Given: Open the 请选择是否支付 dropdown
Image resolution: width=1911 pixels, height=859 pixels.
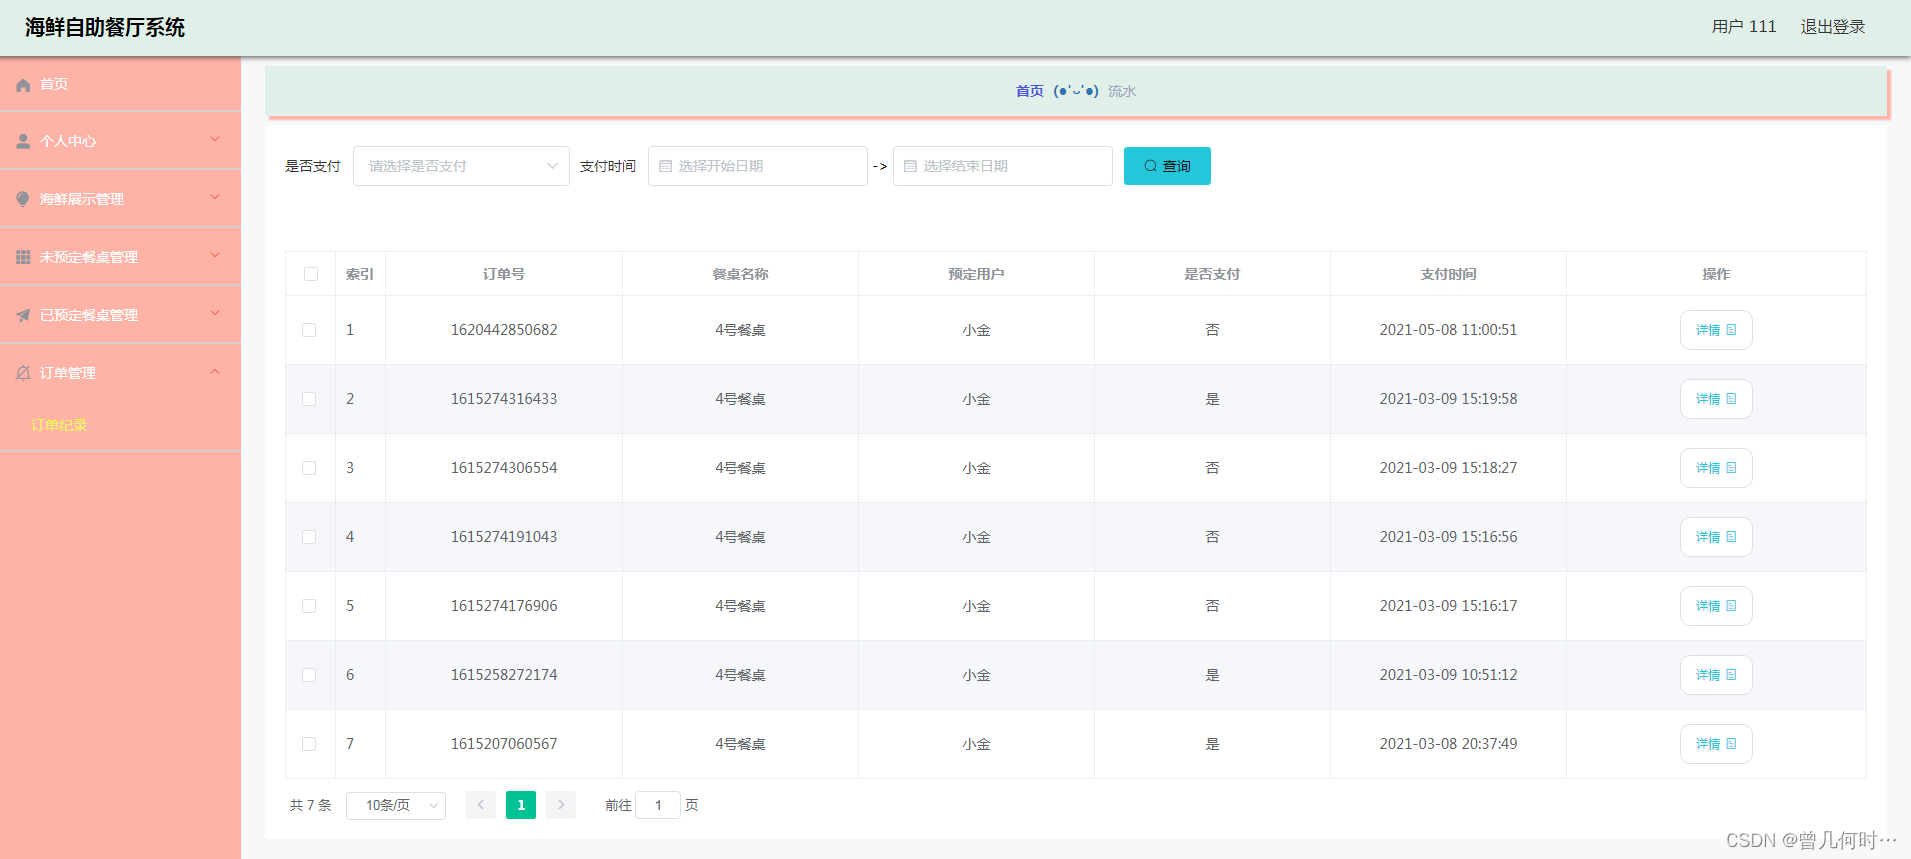Looking at the screenshot, I should click(x=461, y=166).
